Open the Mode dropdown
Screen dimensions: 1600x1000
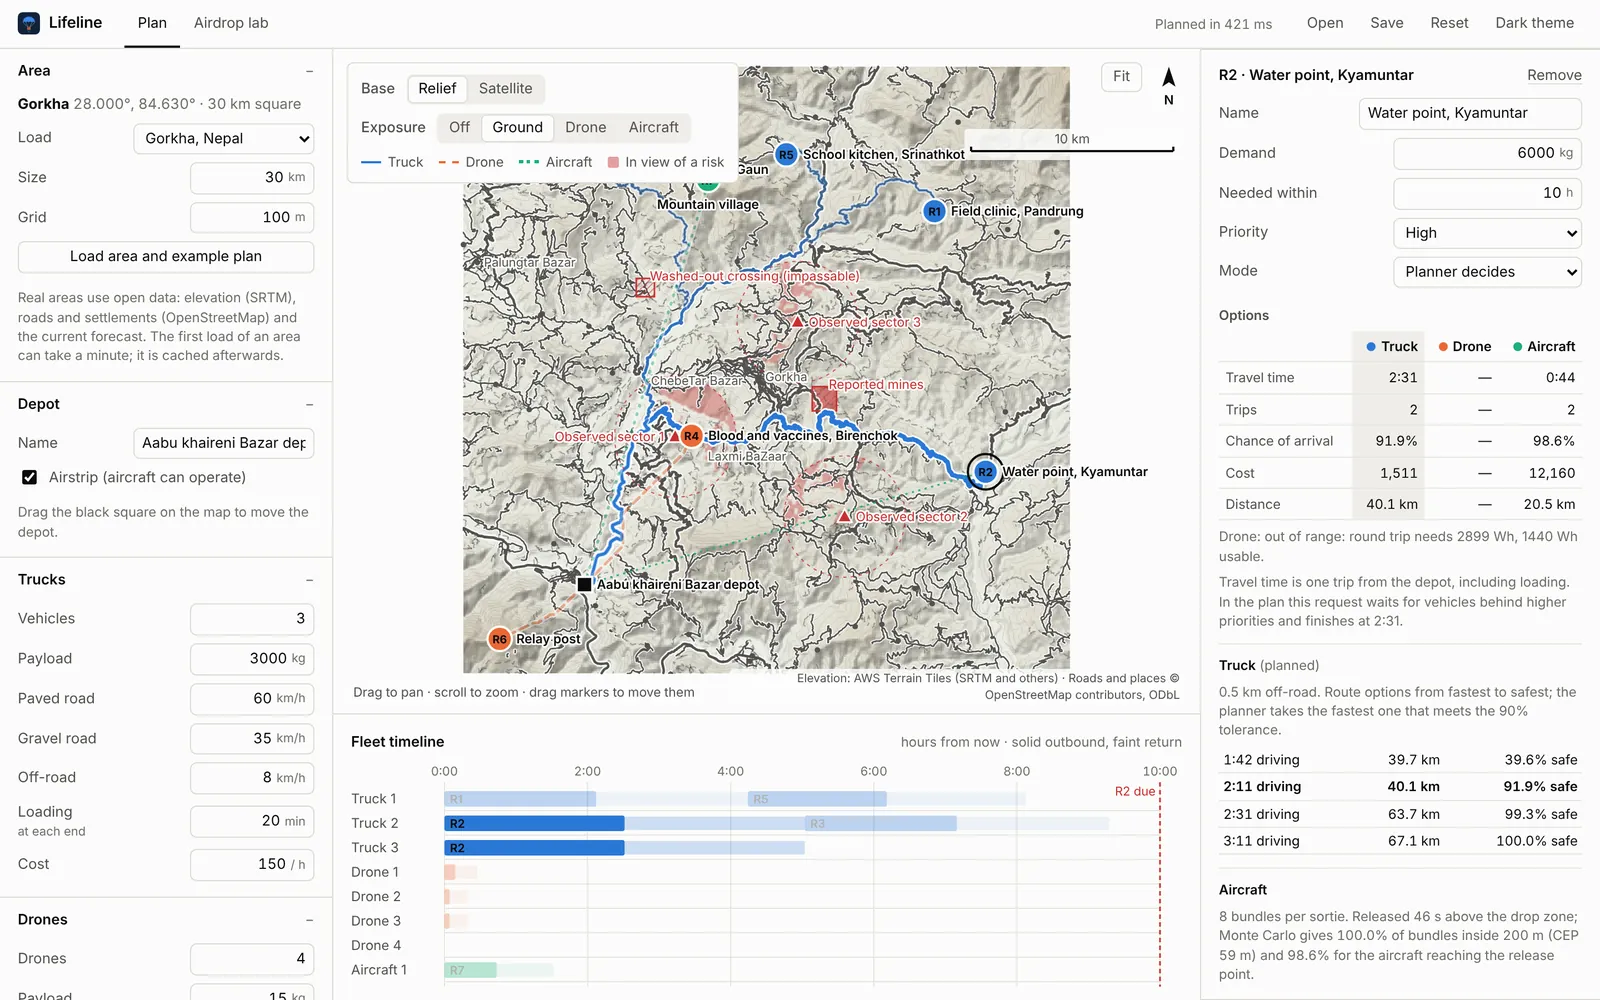(x=1487, y=272)
